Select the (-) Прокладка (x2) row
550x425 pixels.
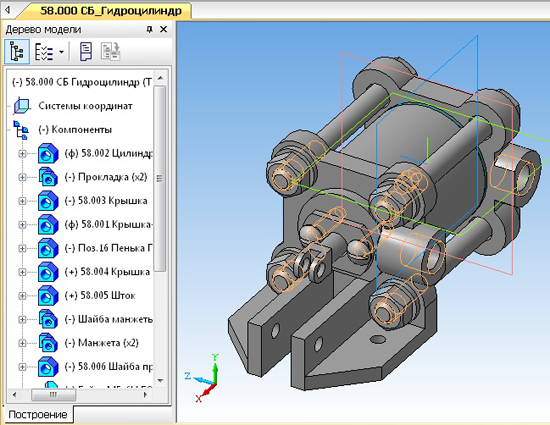(106, 177)
